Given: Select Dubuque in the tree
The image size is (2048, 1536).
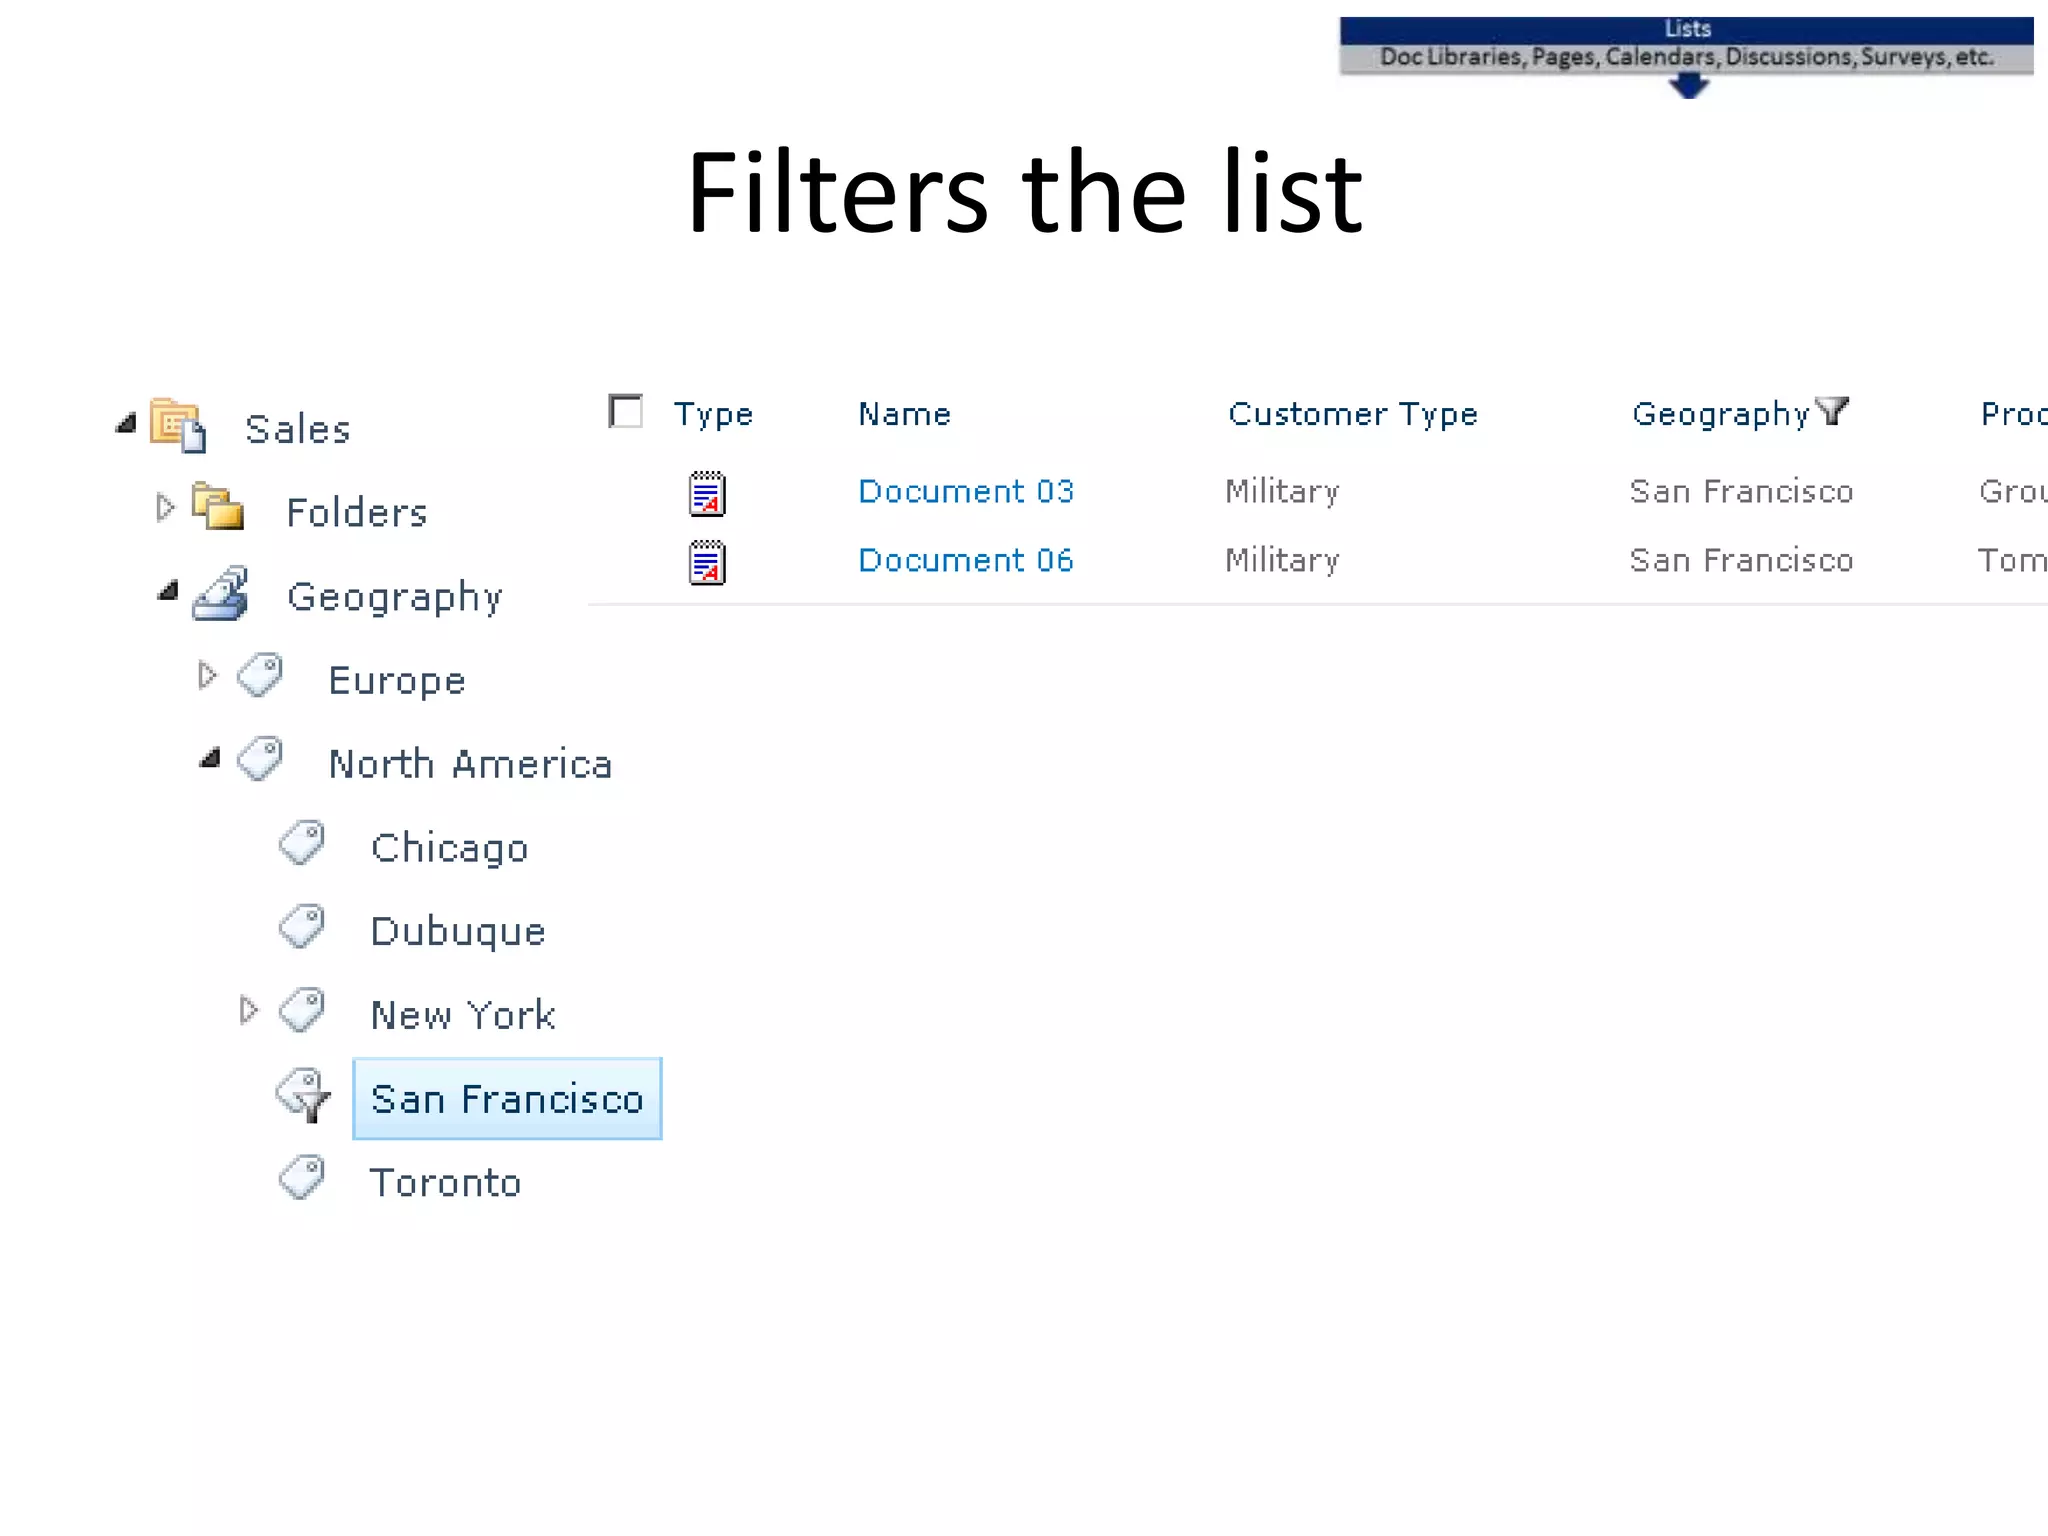Looking at the screenshot, I should [458, 932].
